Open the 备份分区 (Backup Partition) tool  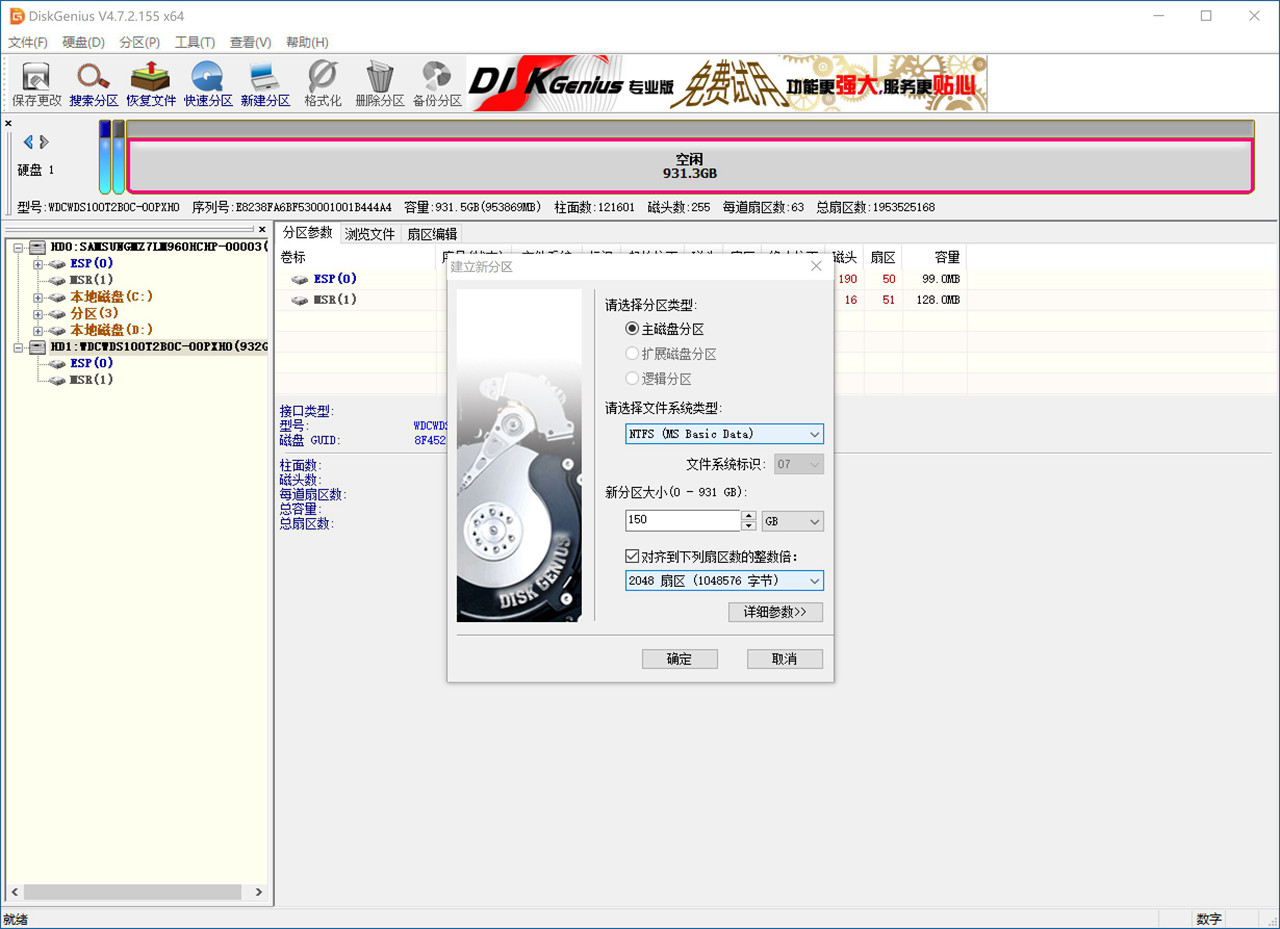coord(435,83)
